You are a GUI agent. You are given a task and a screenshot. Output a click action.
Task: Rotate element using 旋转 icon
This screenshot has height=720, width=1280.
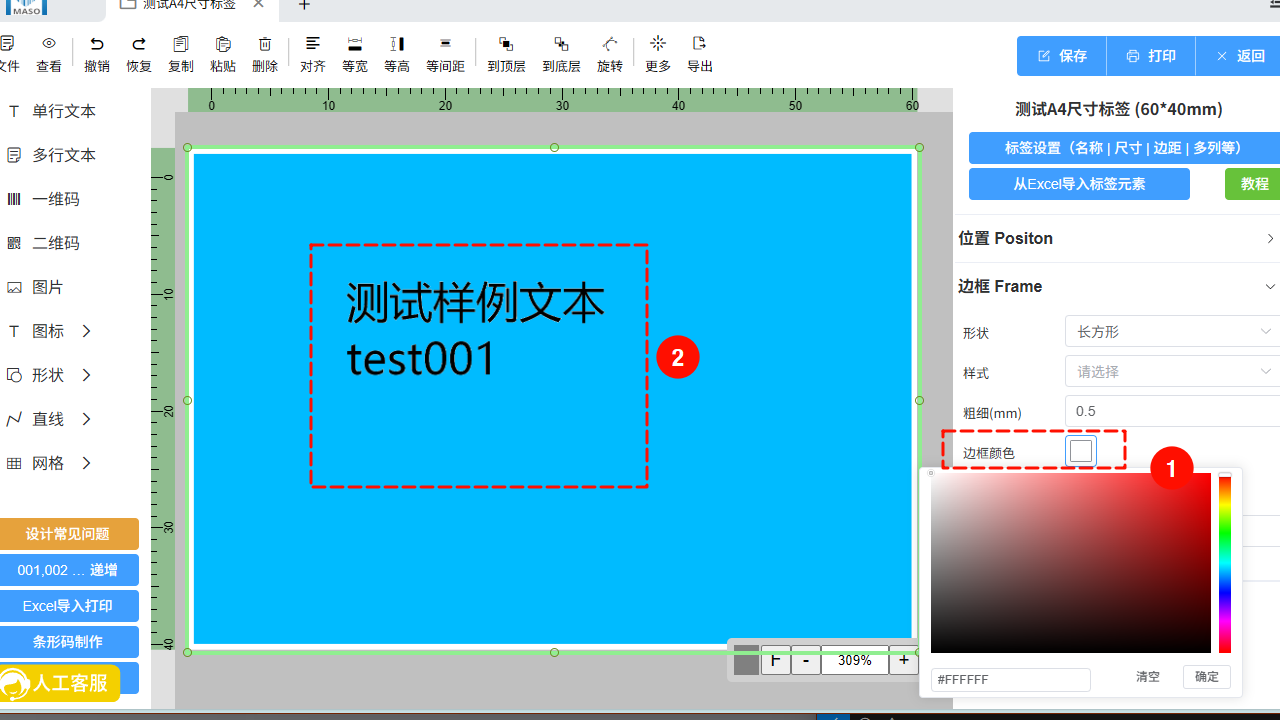(x=610, y=44)
